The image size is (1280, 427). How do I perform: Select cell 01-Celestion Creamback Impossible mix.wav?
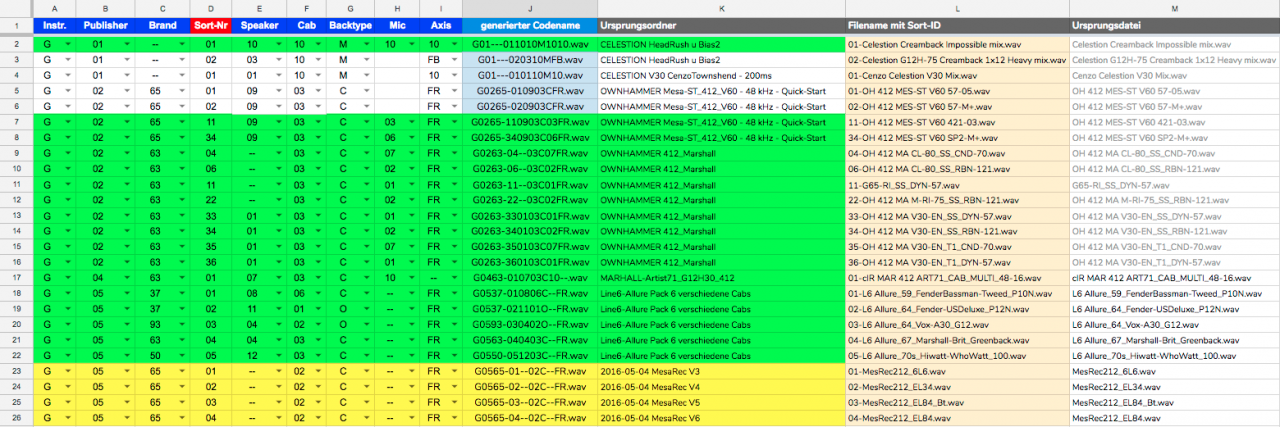click(x=956, y=45)
